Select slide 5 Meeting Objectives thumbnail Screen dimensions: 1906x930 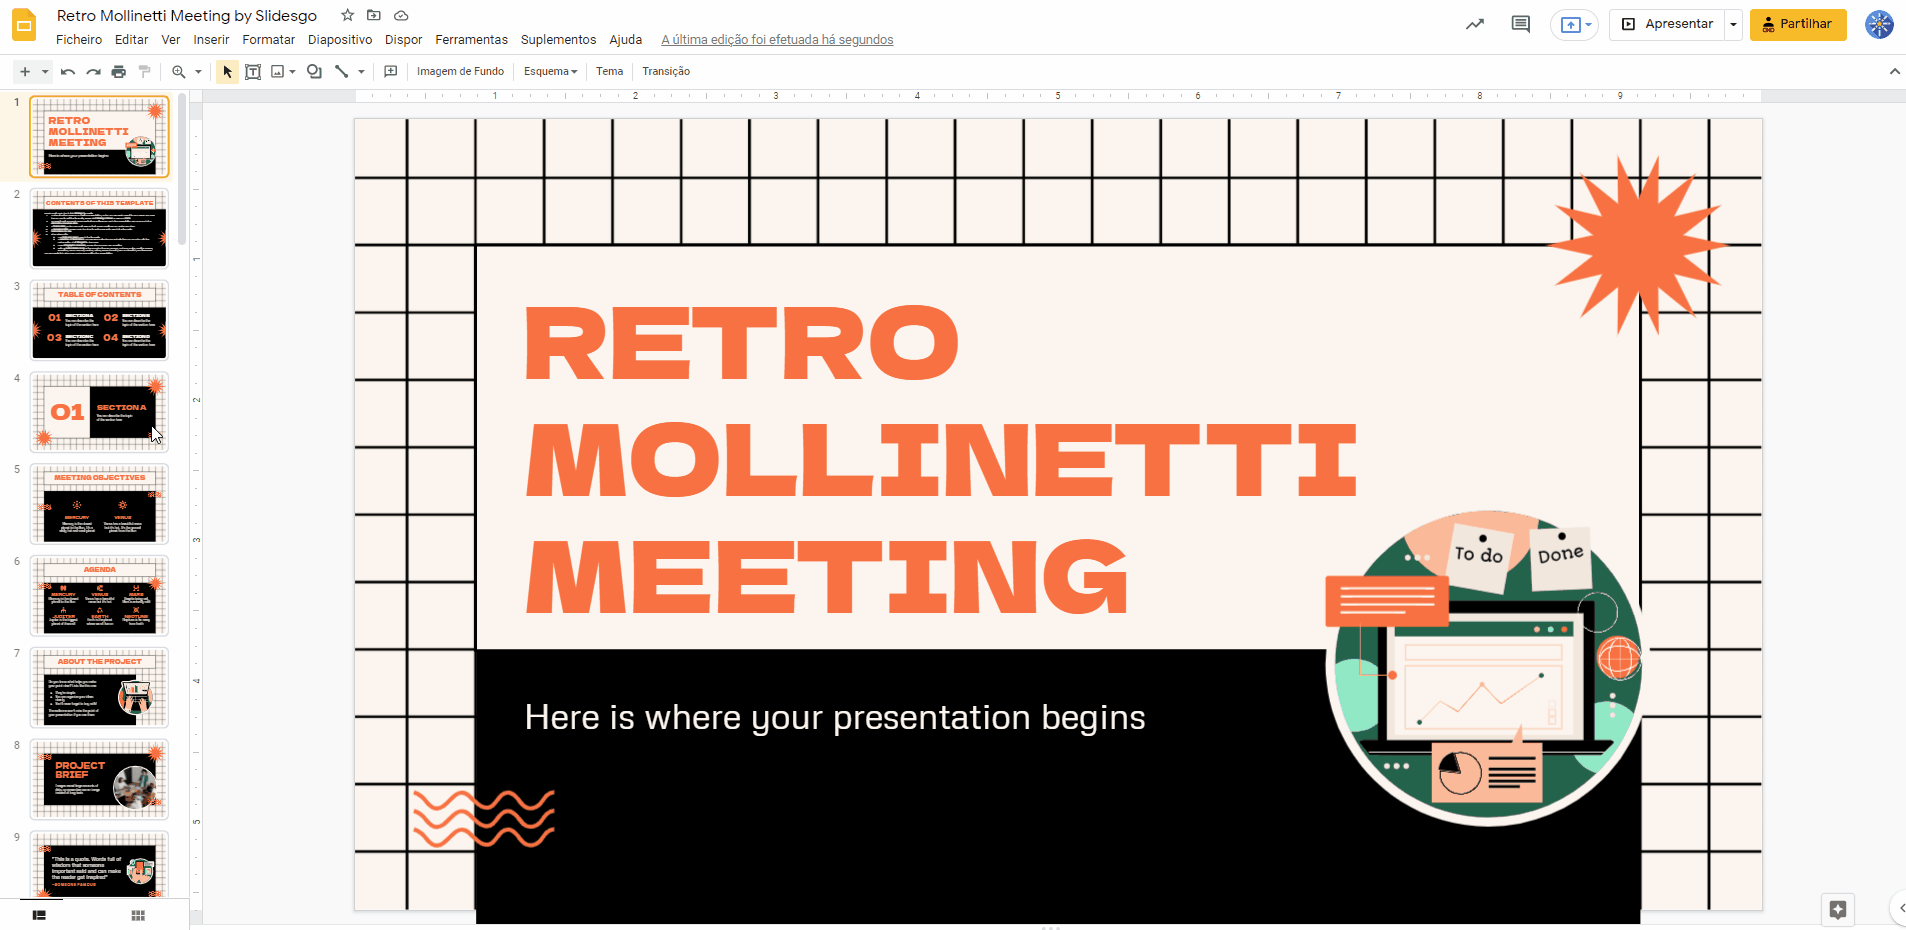click(x=99, y=503)
